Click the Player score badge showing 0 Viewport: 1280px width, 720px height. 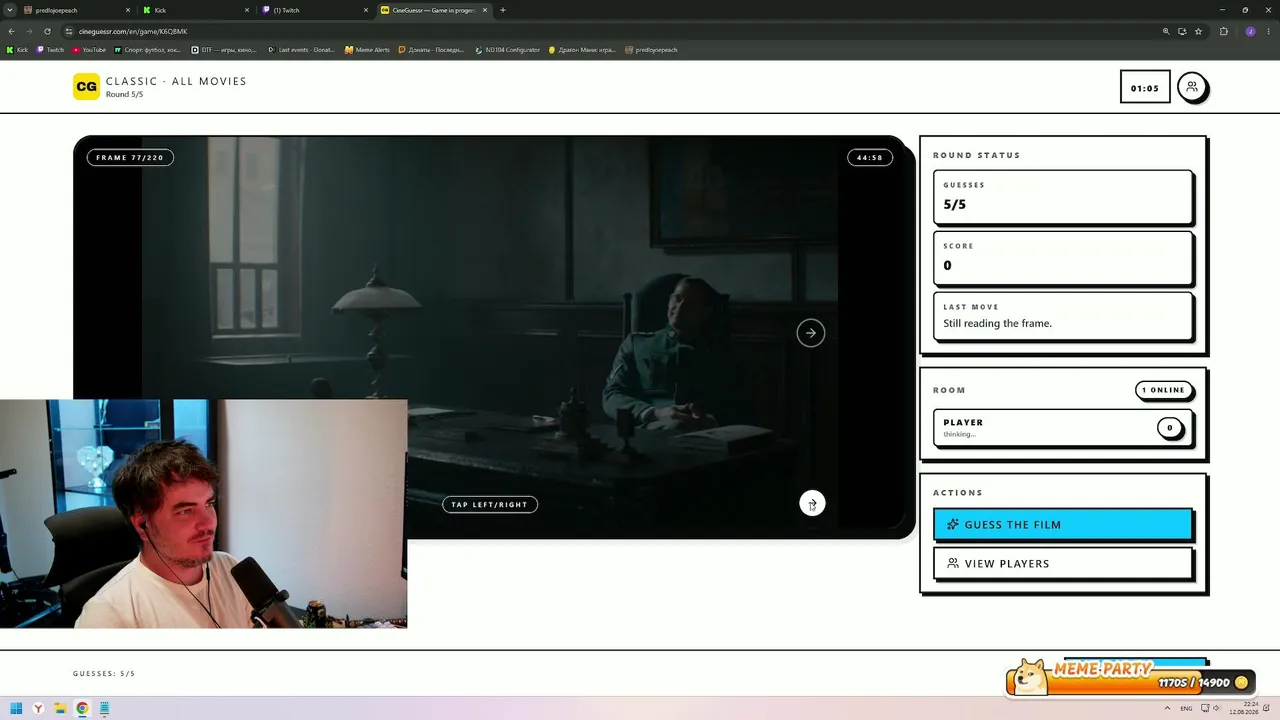pos(1170,428)
